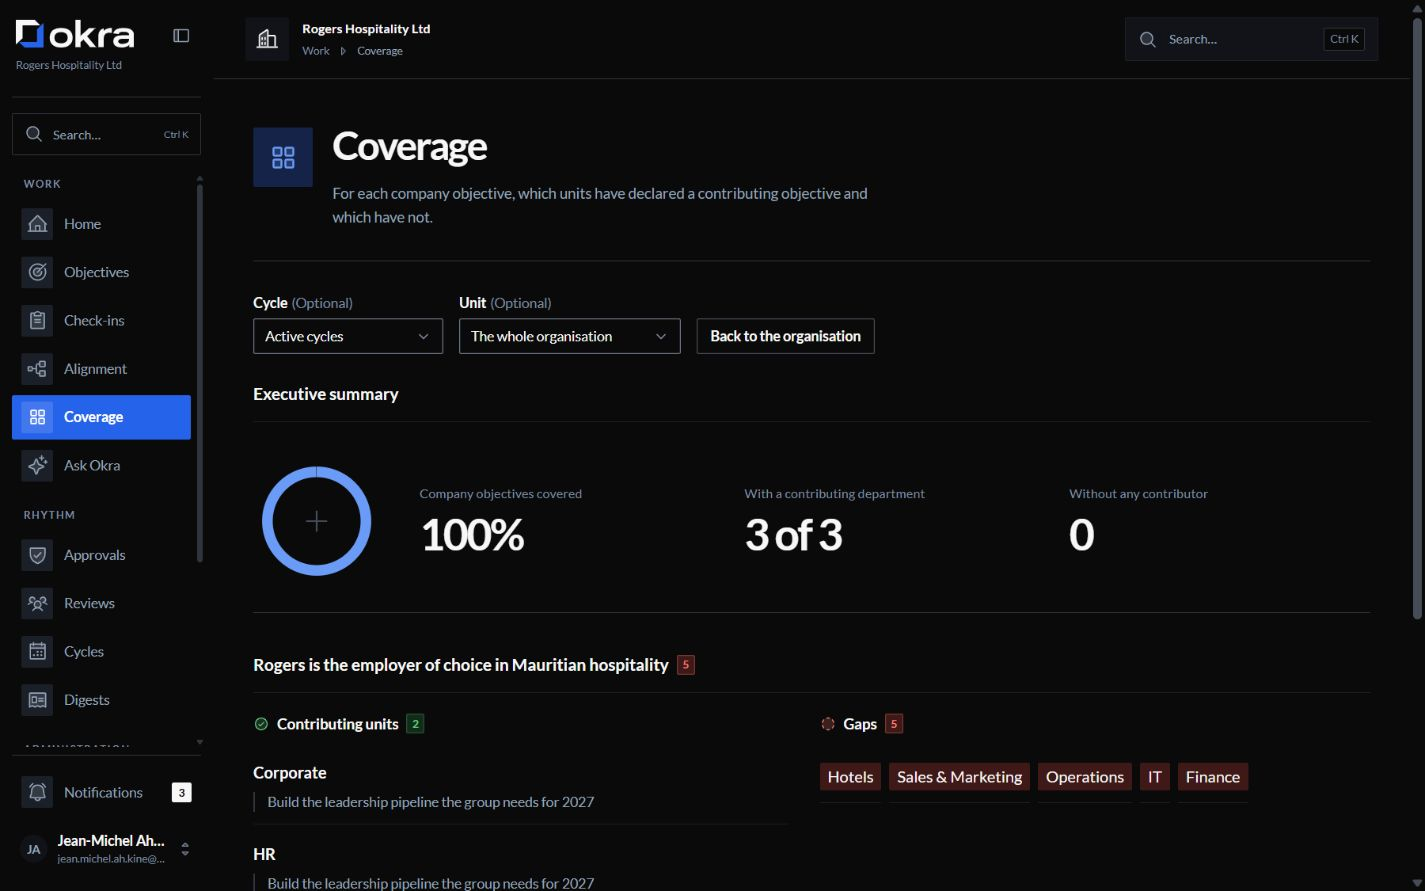1425x891 pixels.
Task: Click the red 5 badge next to objective title
Action: (686, 665)
